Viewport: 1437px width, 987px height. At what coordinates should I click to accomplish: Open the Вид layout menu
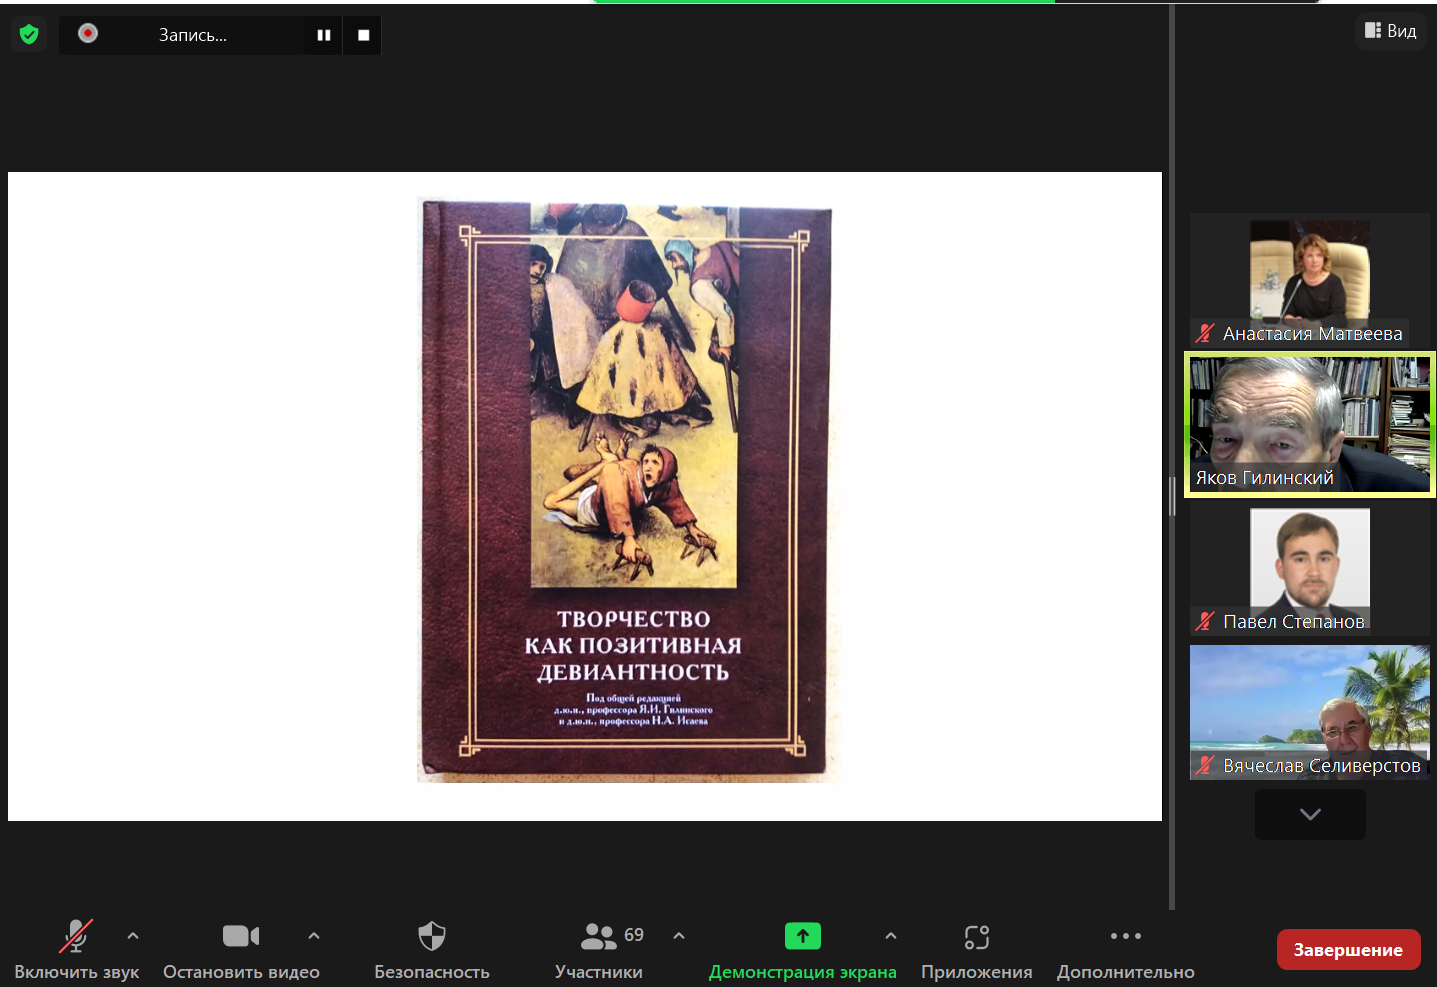click(x=1391, y=31)
